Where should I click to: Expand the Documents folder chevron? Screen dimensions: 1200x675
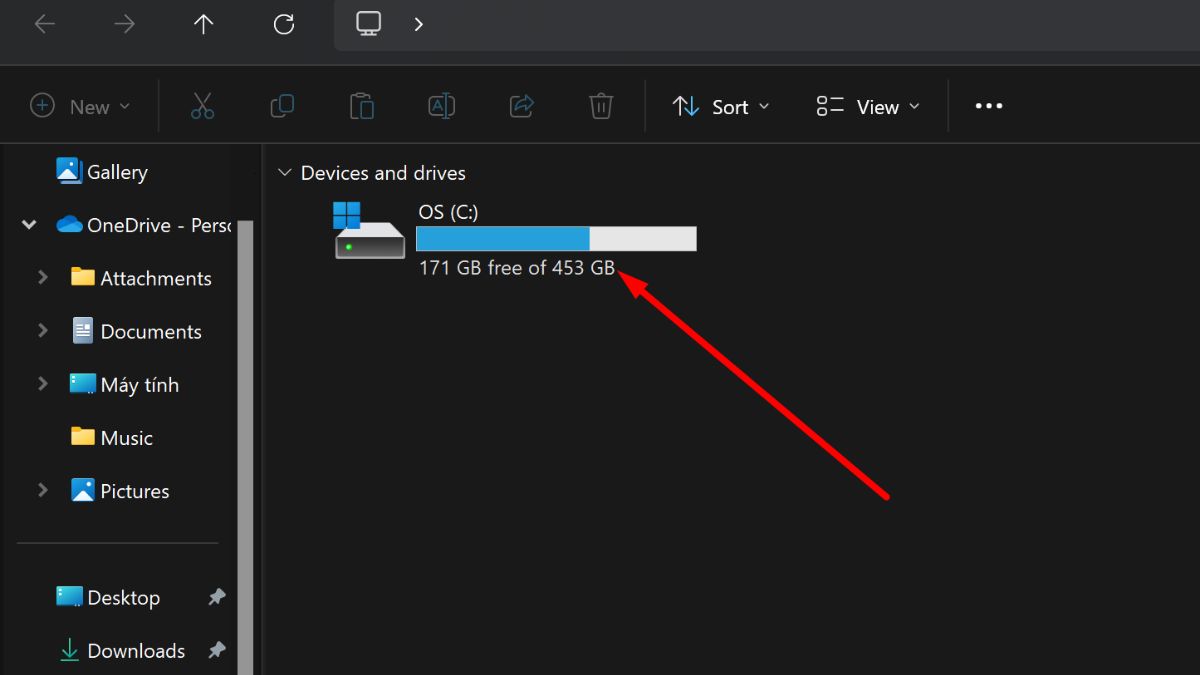point(43,330)
